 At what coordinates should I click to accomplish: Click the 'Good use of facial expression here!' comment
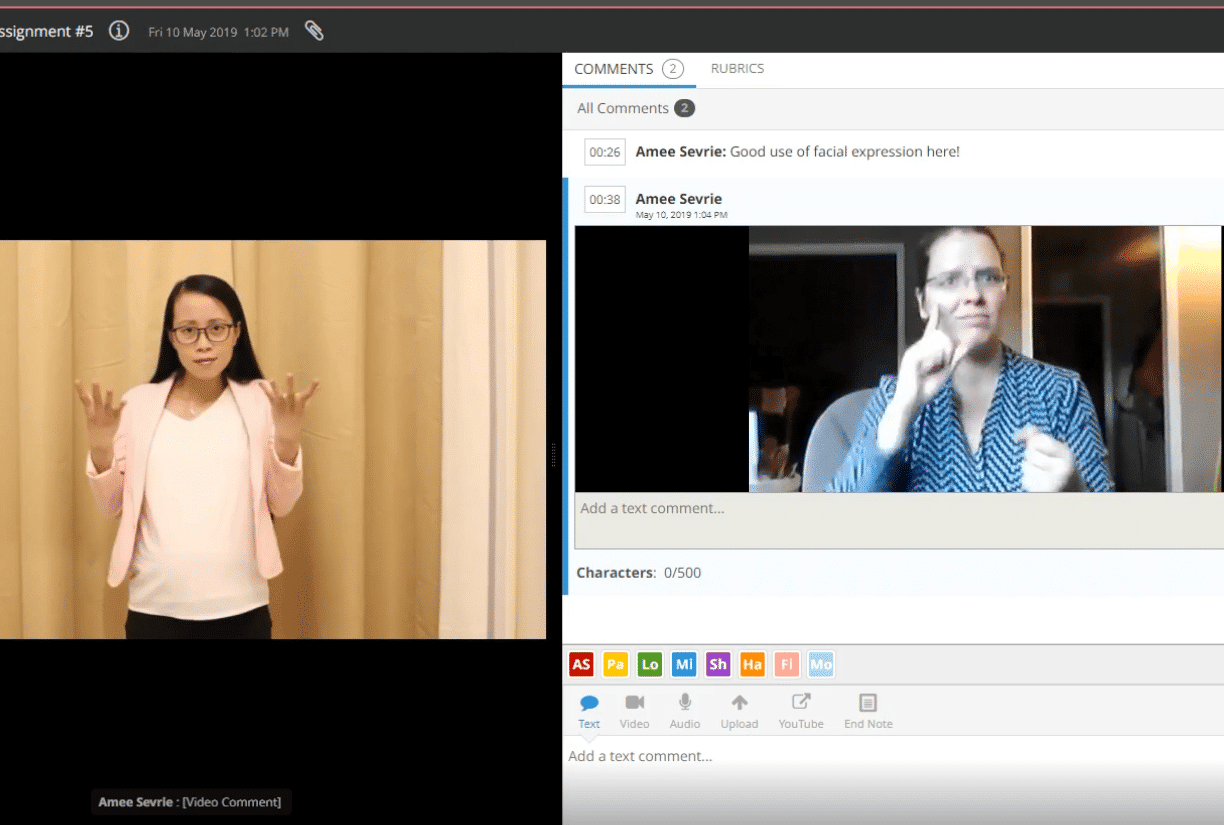(845, 152)
